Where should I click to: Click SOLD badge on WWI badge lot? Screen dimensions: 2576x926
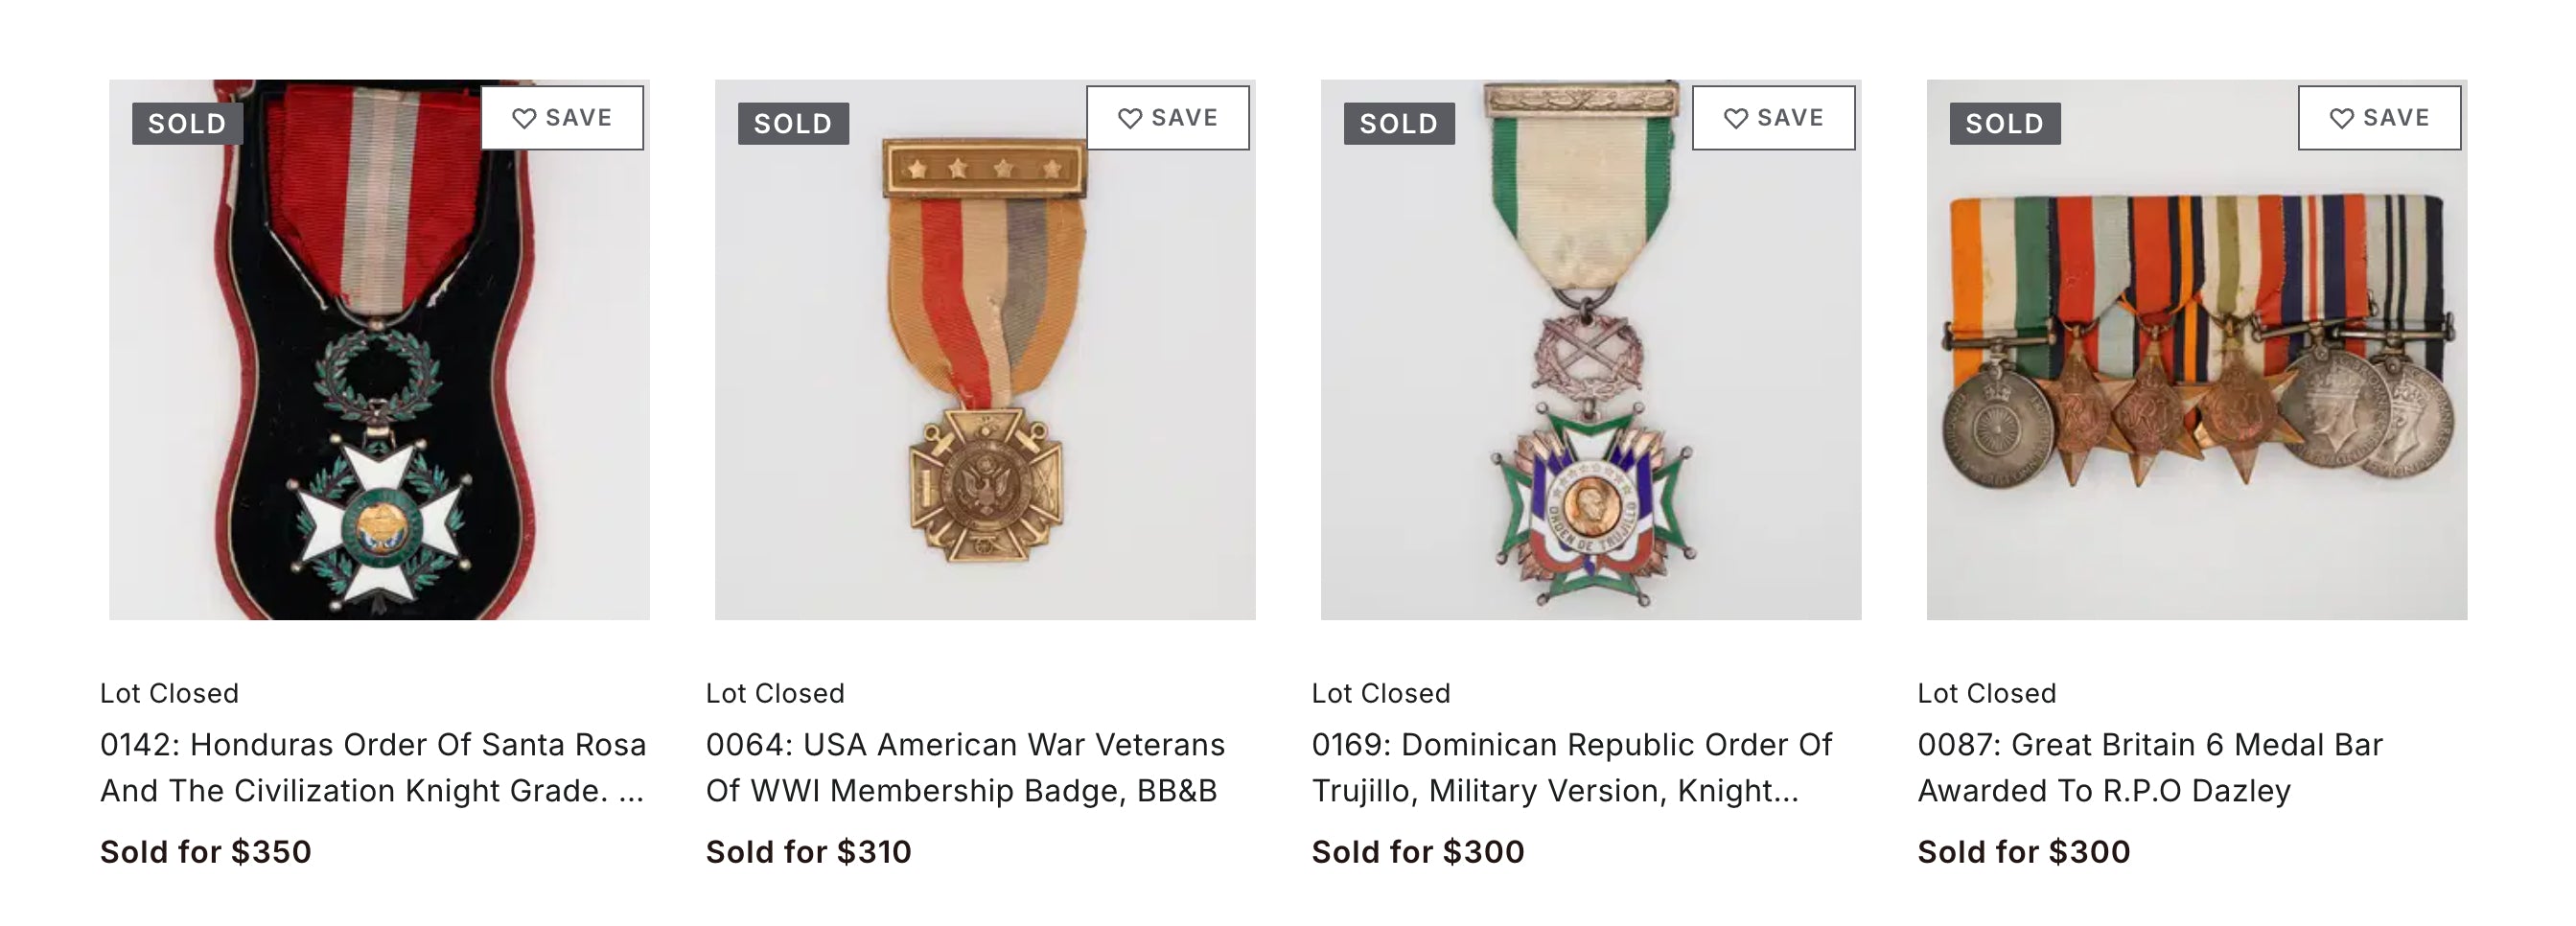(x=793, y=123)
